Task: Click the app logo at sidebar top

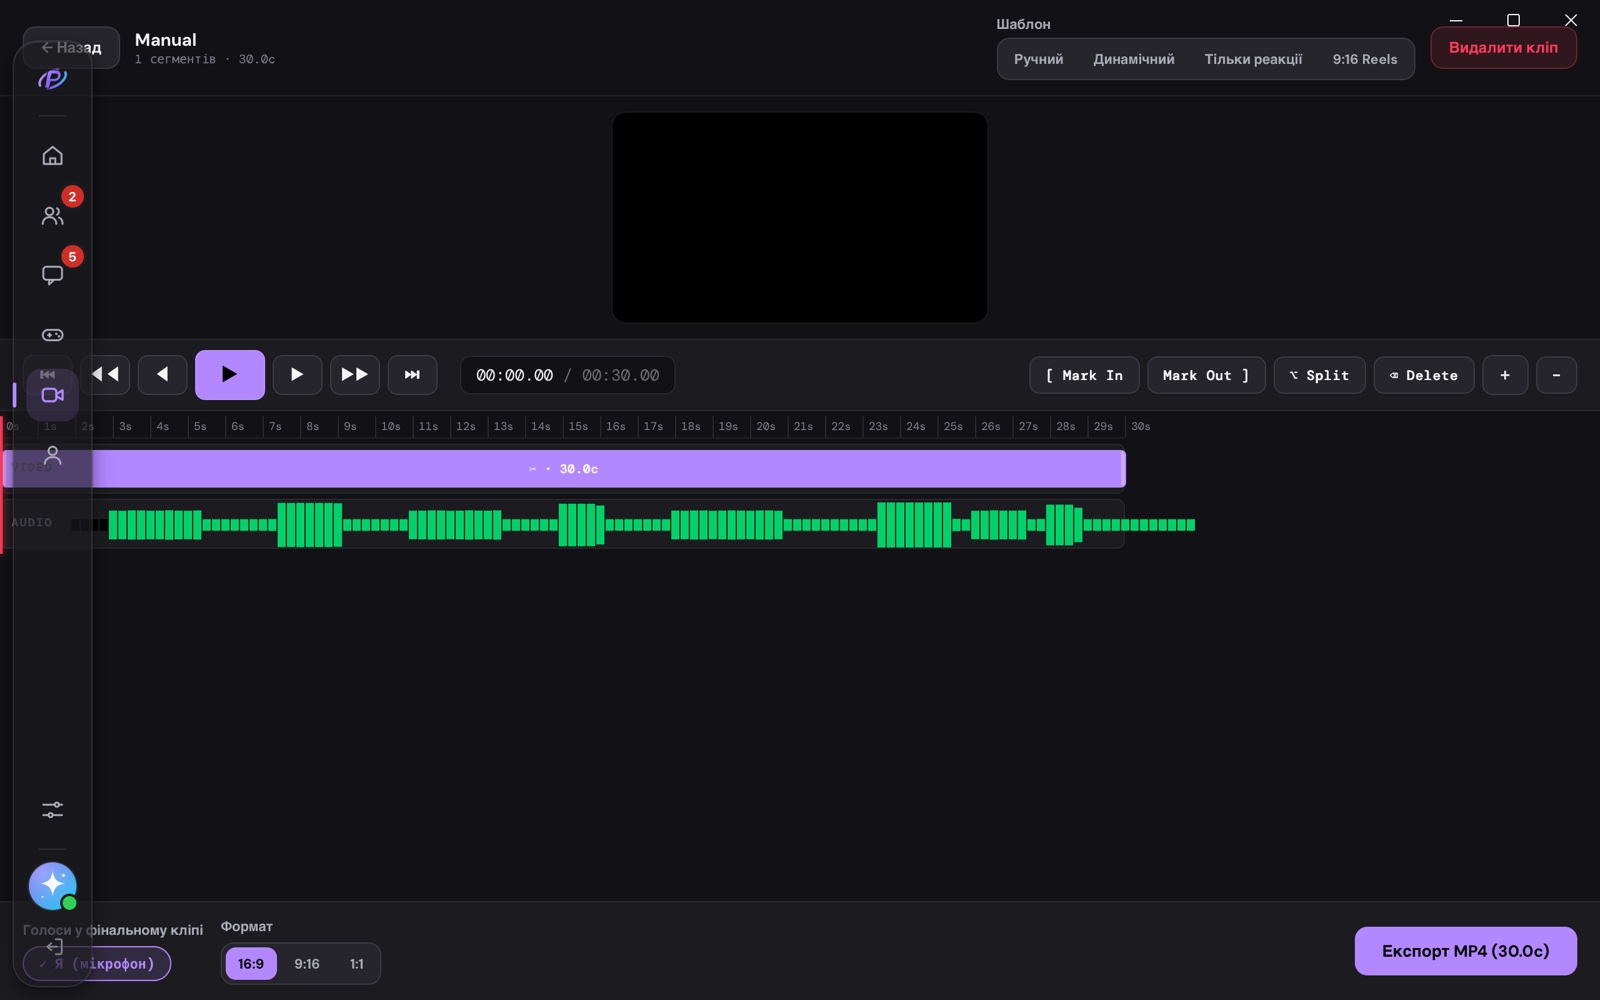Action: [52, 78]
